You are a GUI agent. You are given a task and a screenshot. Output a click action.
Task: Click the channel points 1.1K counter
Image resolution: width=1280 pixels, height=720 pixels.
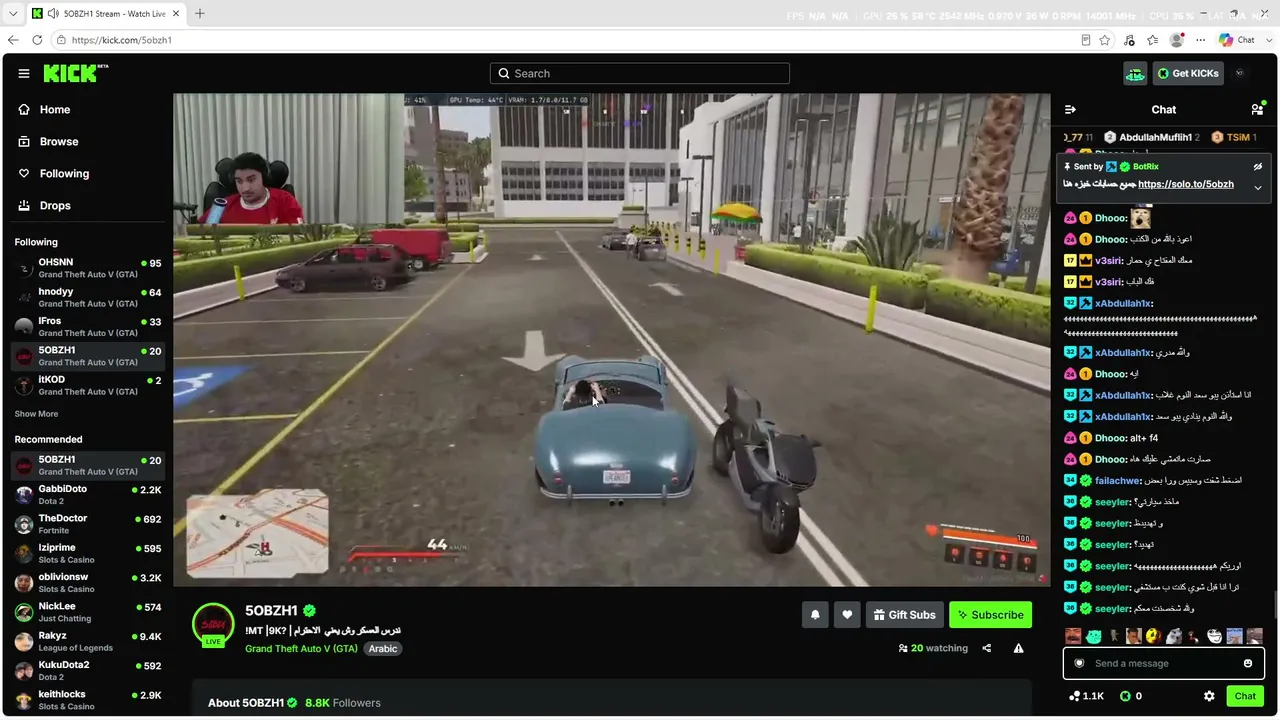click(x=1086, y=696)
